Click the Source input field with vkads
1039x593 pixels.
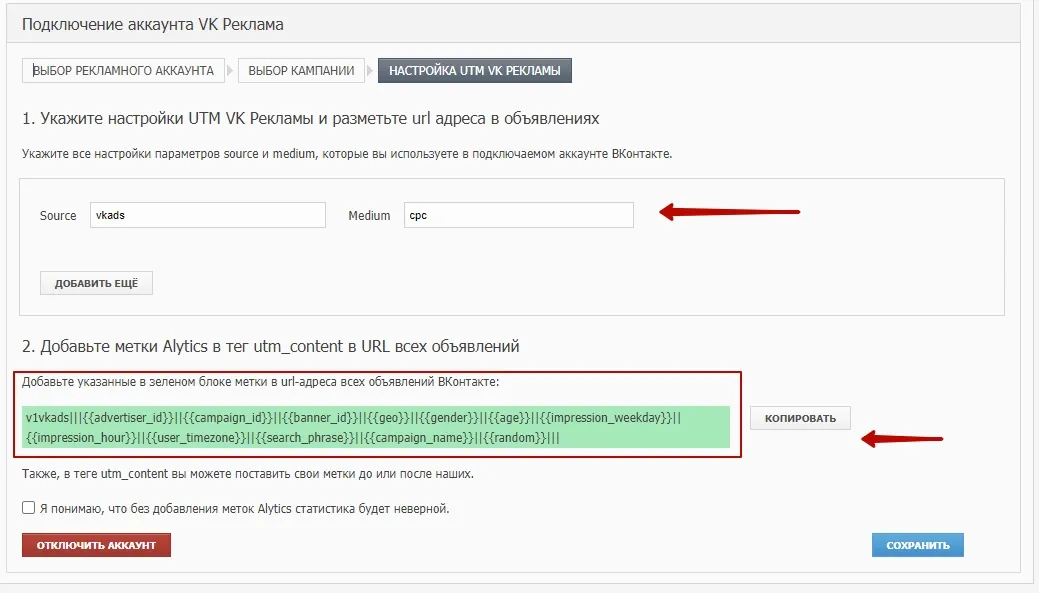click(208, 215)
